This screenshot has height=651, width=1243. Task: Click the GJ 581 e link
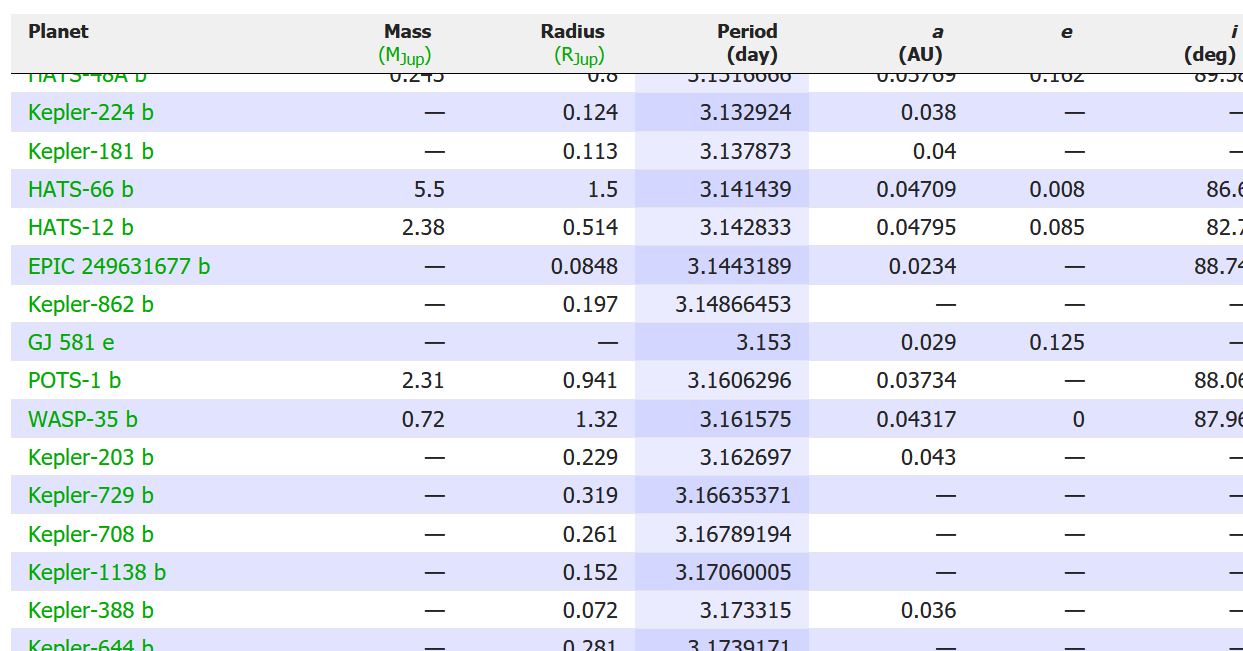point(71,343)
